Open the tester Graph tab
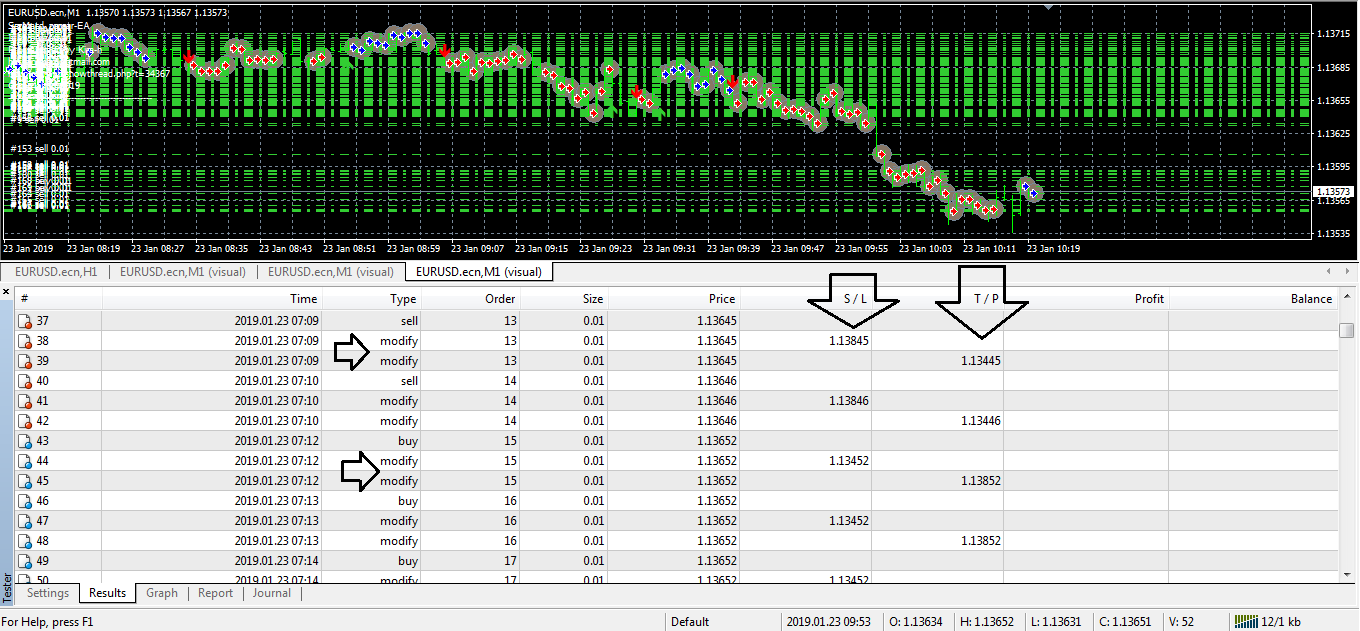 [161, 593]
